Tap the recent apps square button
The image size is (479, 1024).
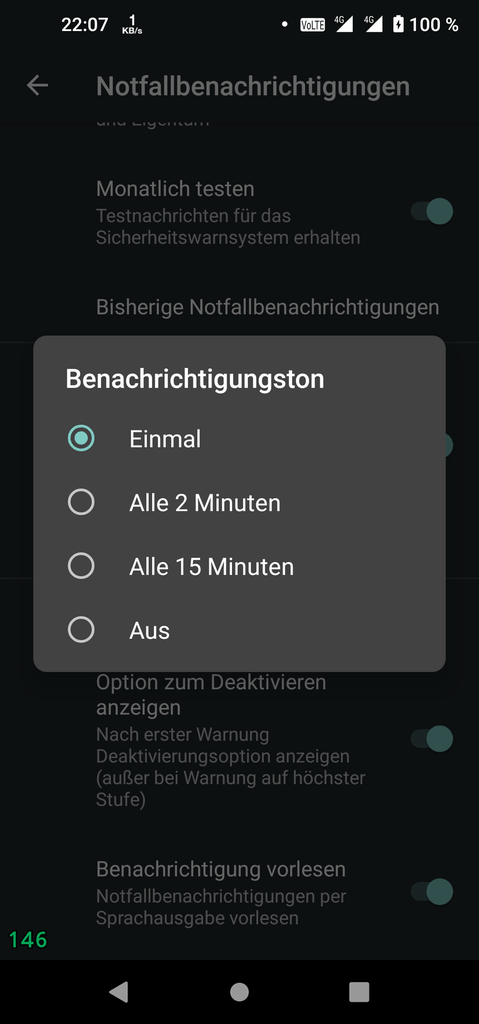pyautogui.click(x=359, y=991)
